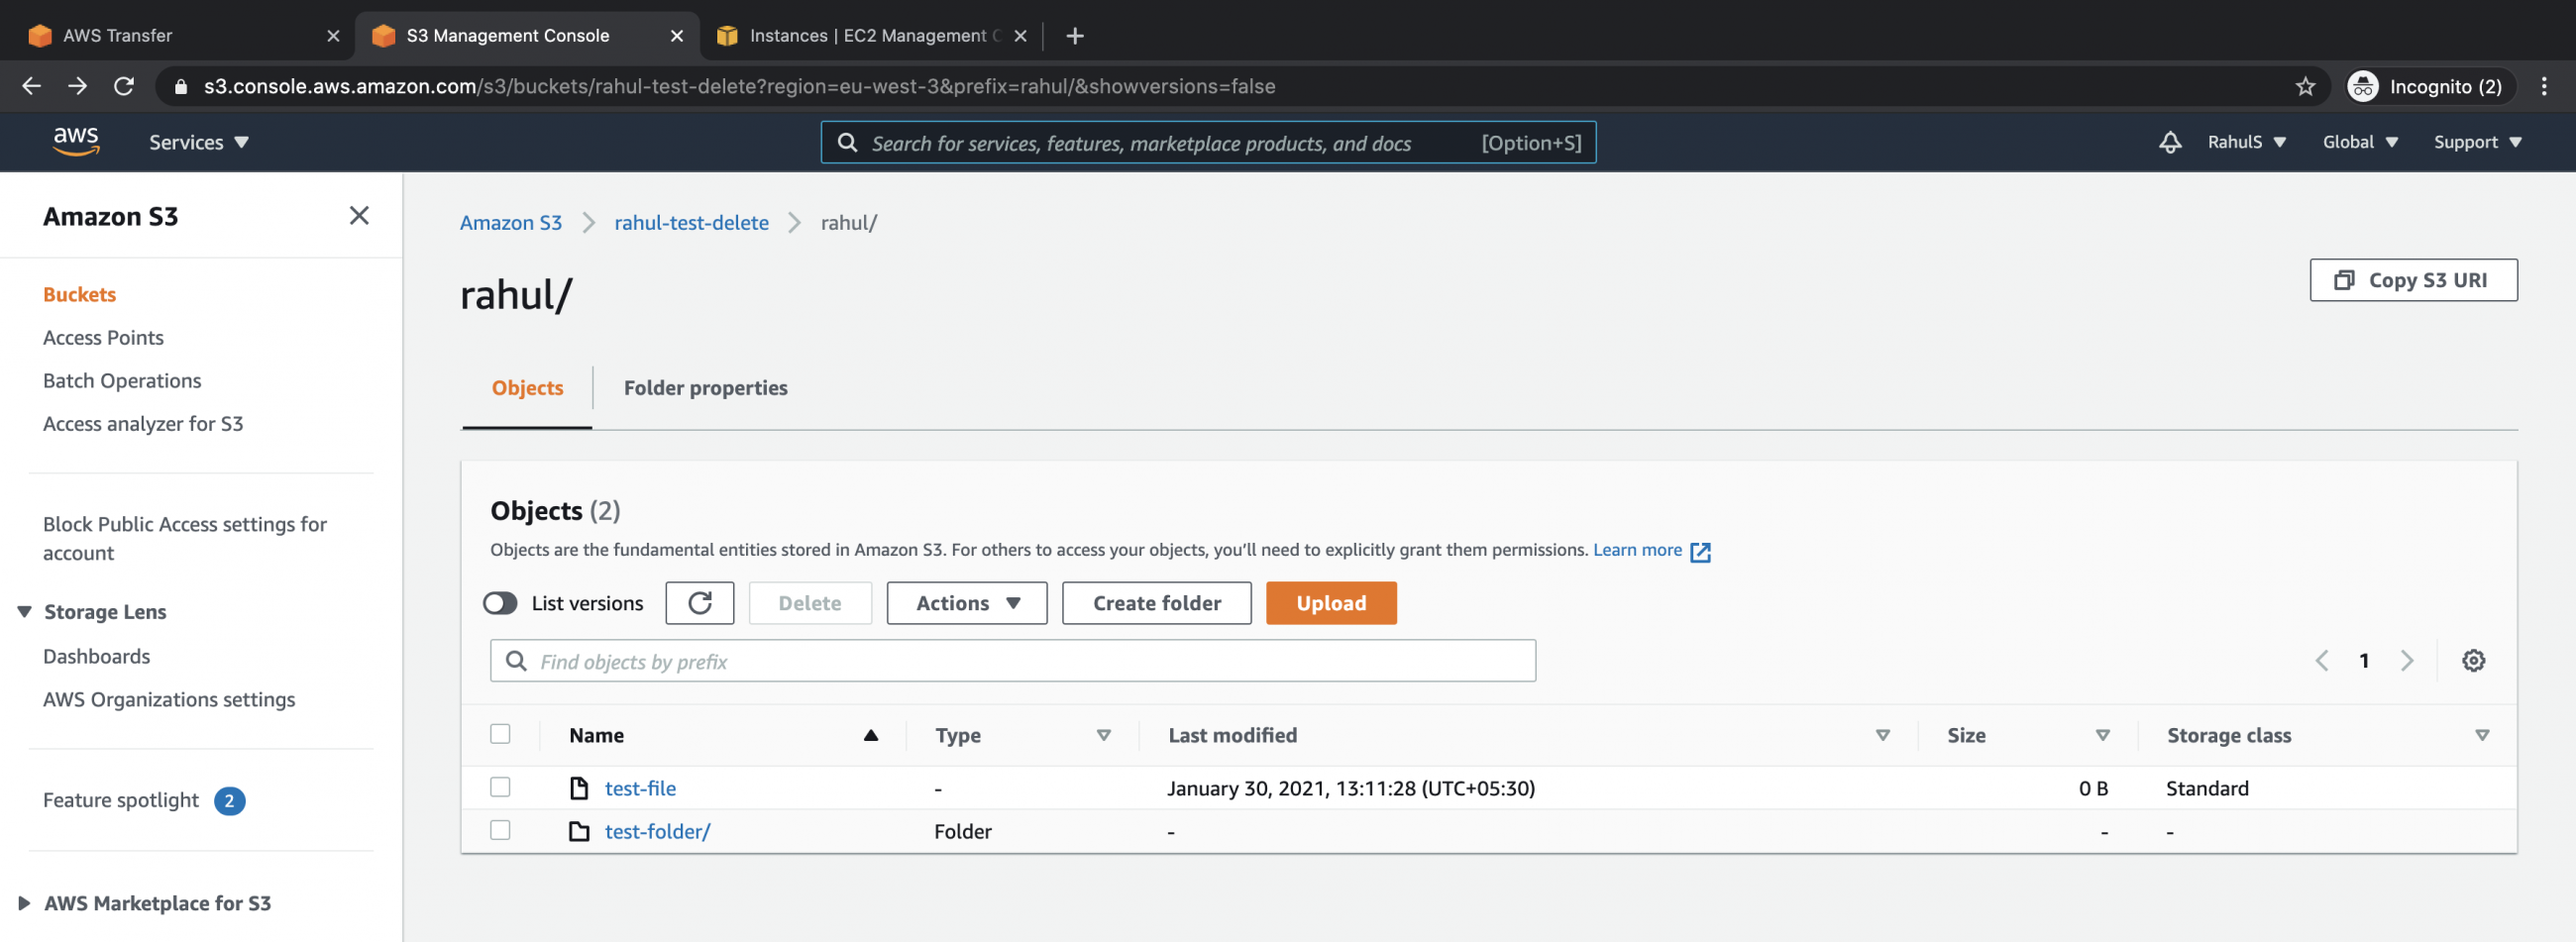Click the refresh objects icon
The height and width of the screenshot is (942, 2576).
click(x=699, y=603)
